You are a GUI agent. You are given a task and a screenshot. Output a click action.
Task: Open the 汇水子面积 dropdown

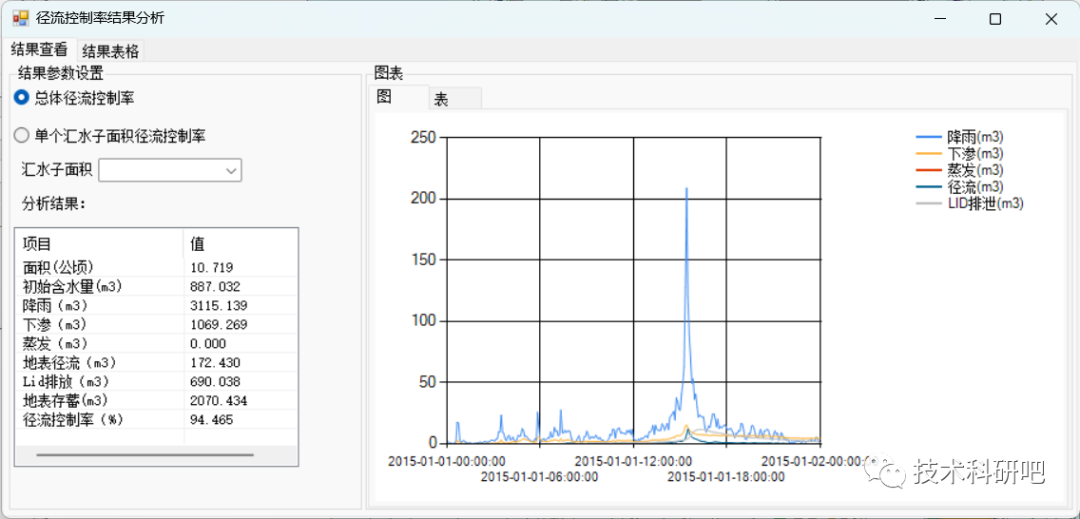170,170
